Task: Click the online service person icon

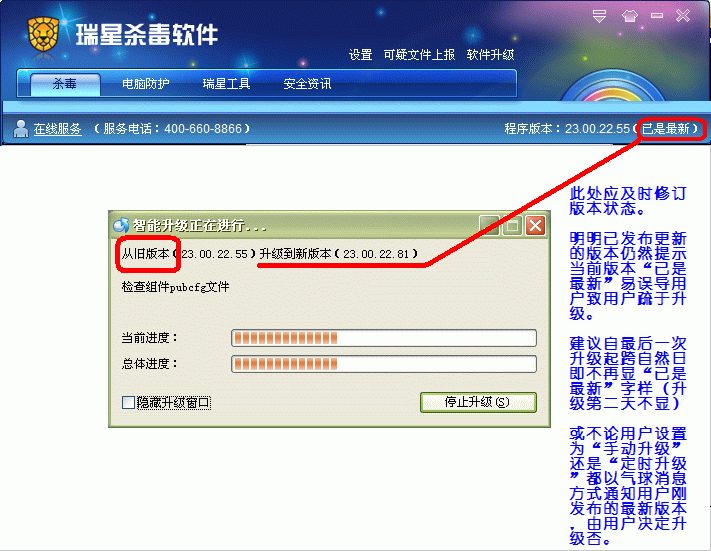Action: 20,129
